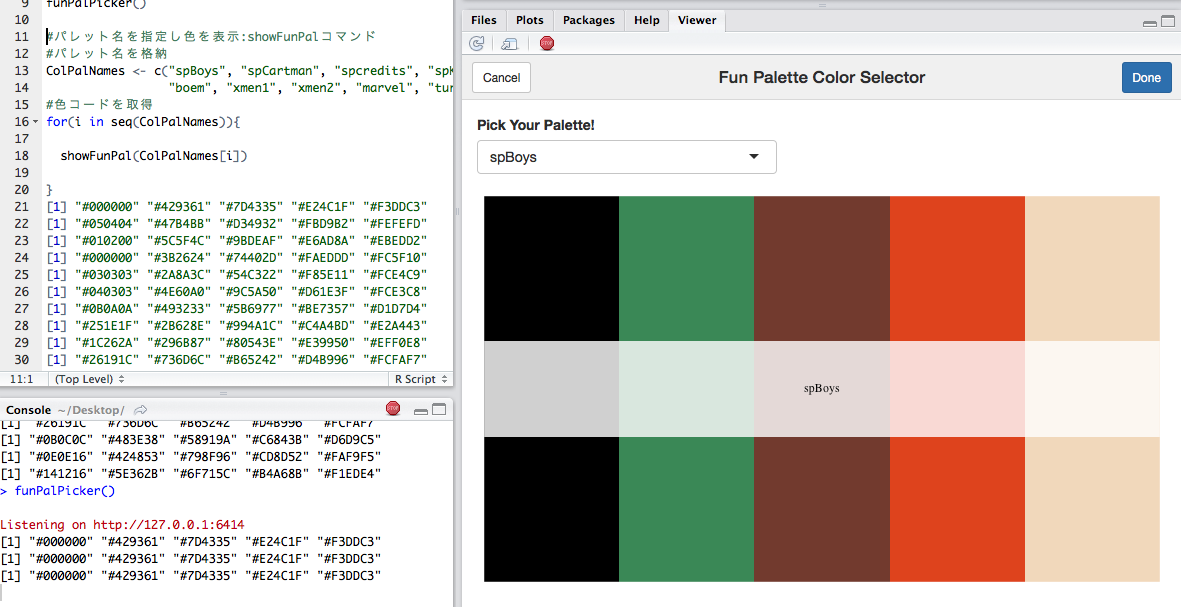Click line number 13 in editor gutter

[x=21, y=71]
